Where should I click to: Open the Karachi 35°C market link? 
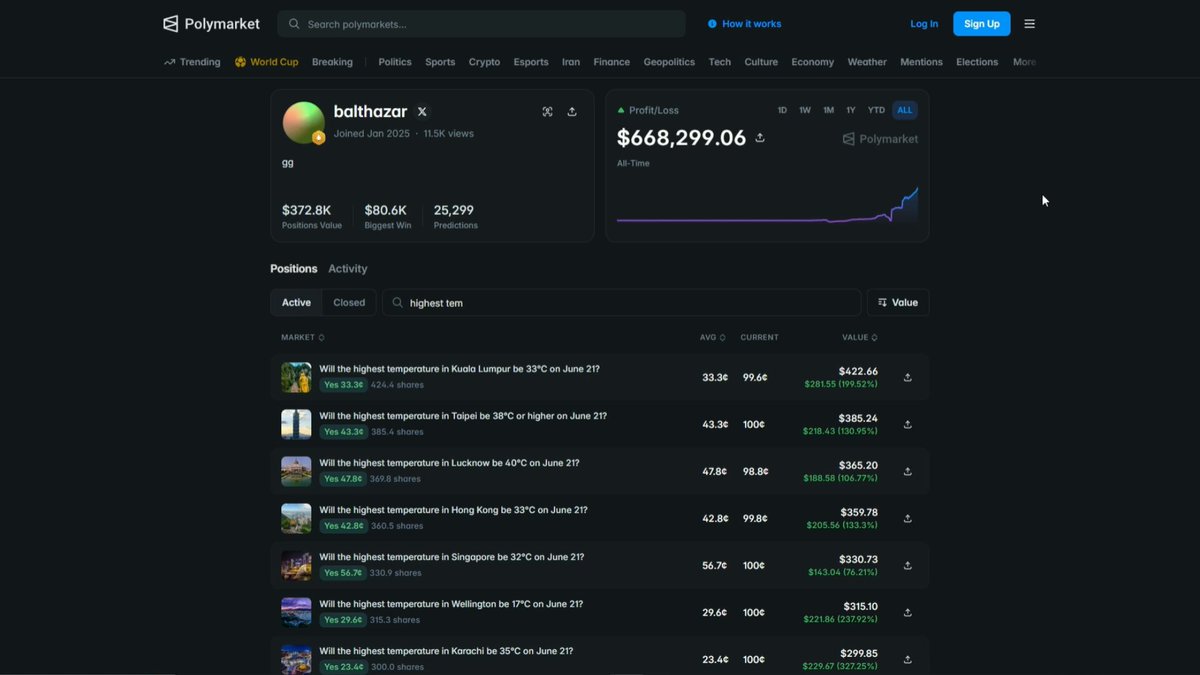[x=446, y=651]
